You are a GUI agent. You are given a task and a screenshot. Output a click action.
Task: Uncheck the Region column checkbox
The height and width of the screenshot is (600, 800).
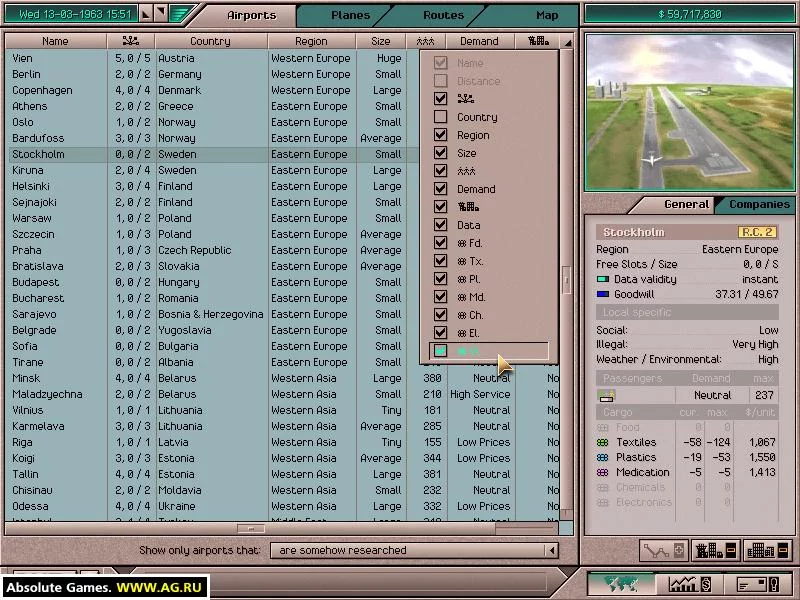pyautogui.click(x=440, y=135)
